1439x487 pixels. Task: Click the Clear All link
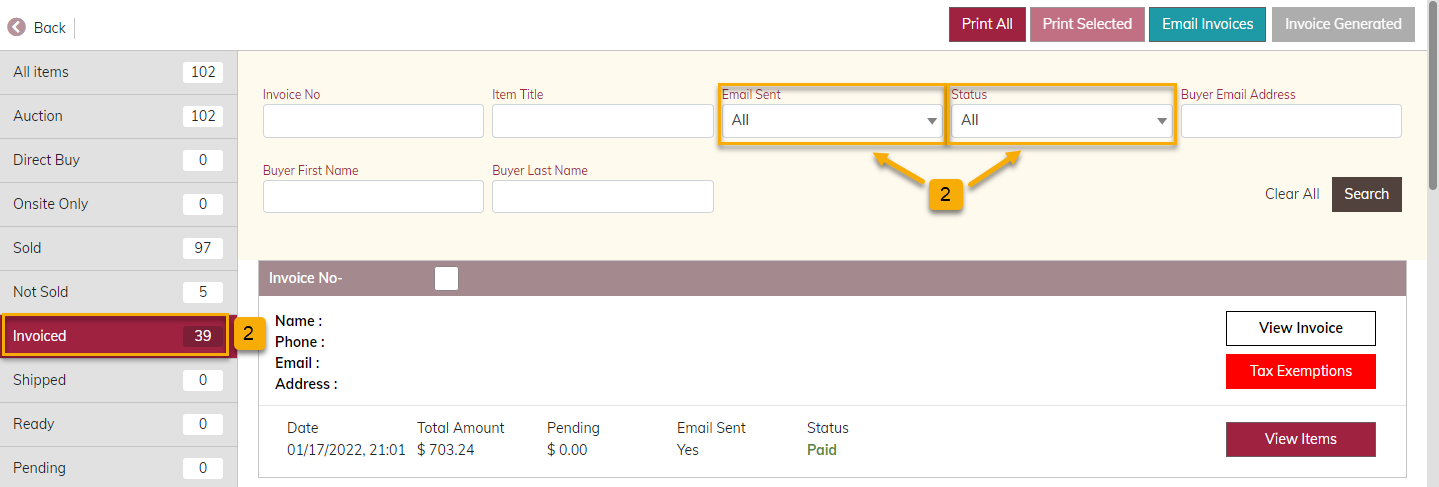(1292, 194)
